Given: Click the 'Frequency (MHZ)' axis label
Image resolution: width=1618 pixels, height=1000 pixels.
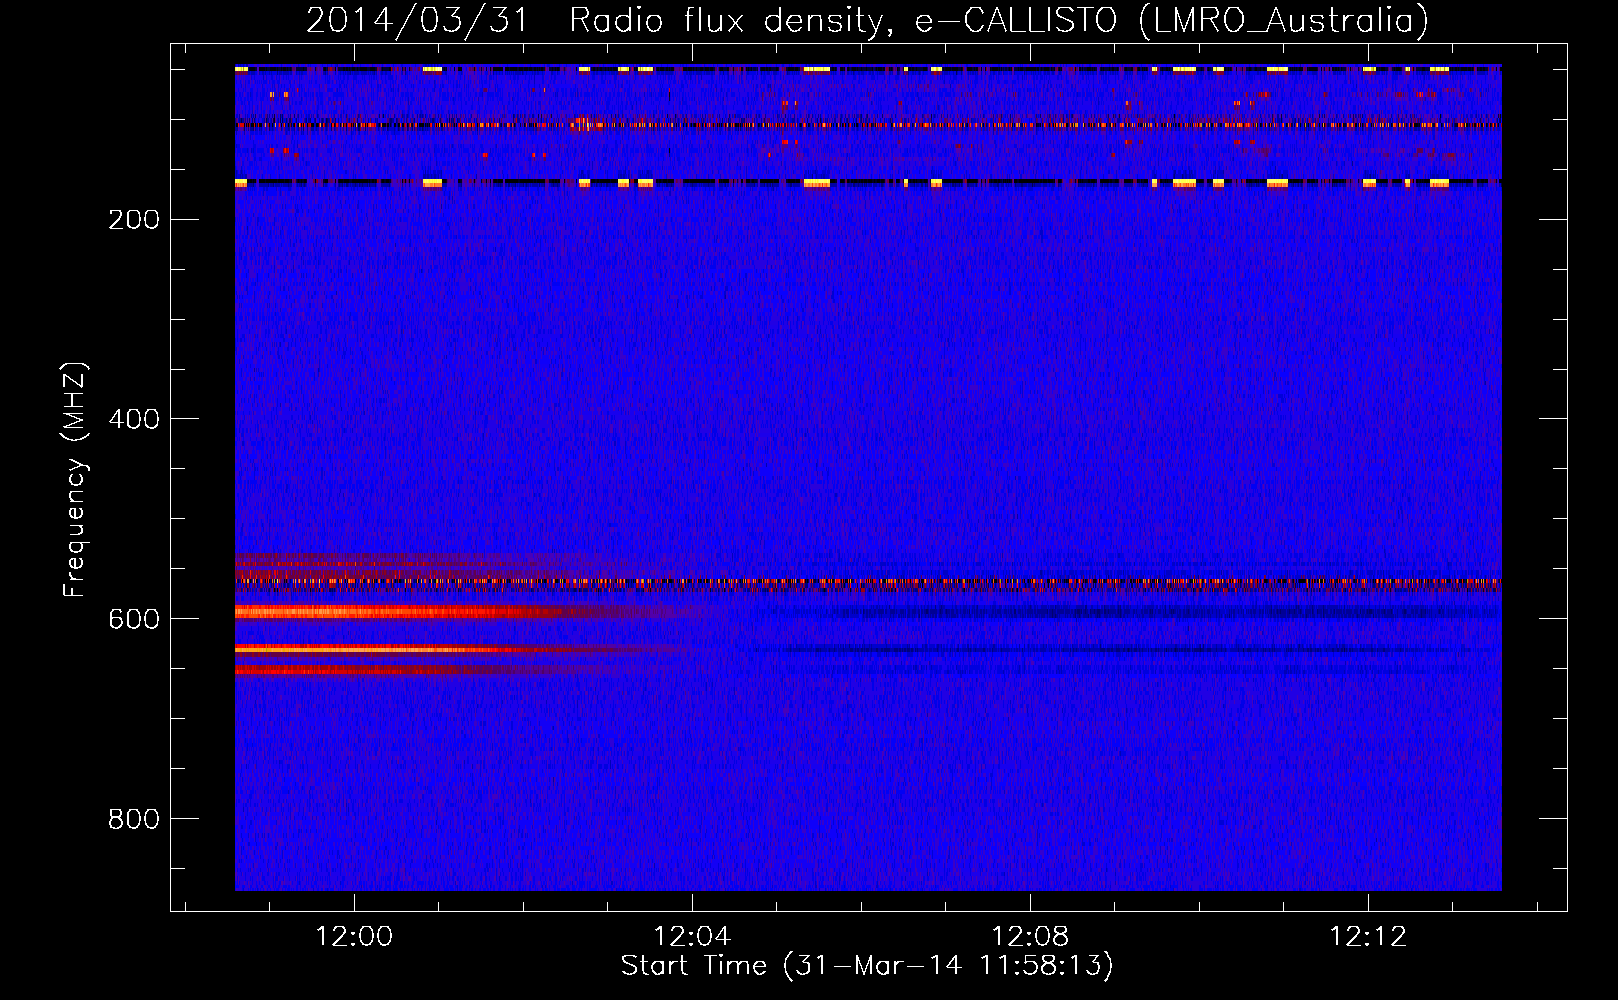Looking at the screenshot, I should coord(75,480).
